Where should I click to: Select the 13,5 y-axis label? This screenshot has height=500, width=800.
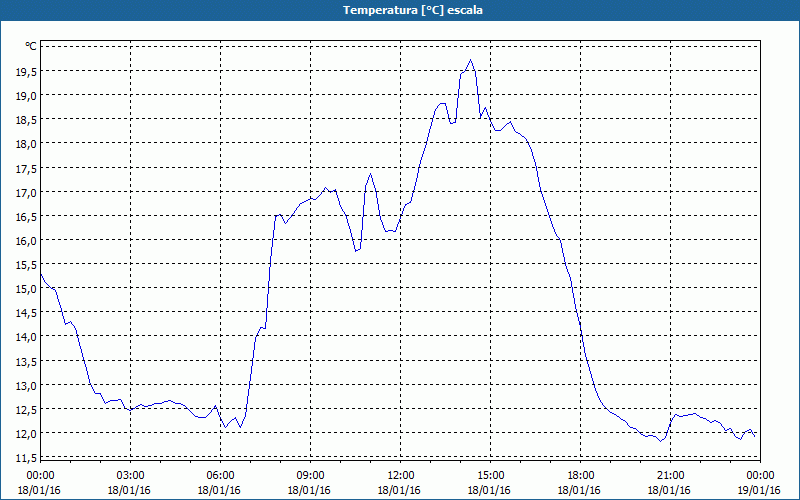click(x=26, y=362)
